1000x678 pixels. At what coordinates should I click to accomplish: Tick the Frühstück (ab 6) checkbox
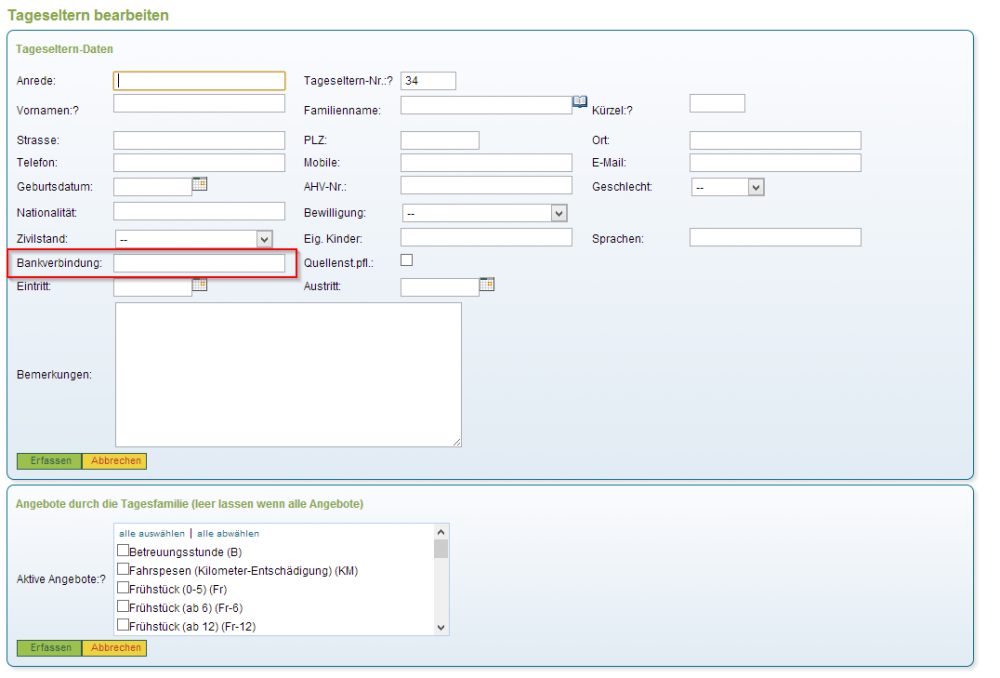point(123,607)
